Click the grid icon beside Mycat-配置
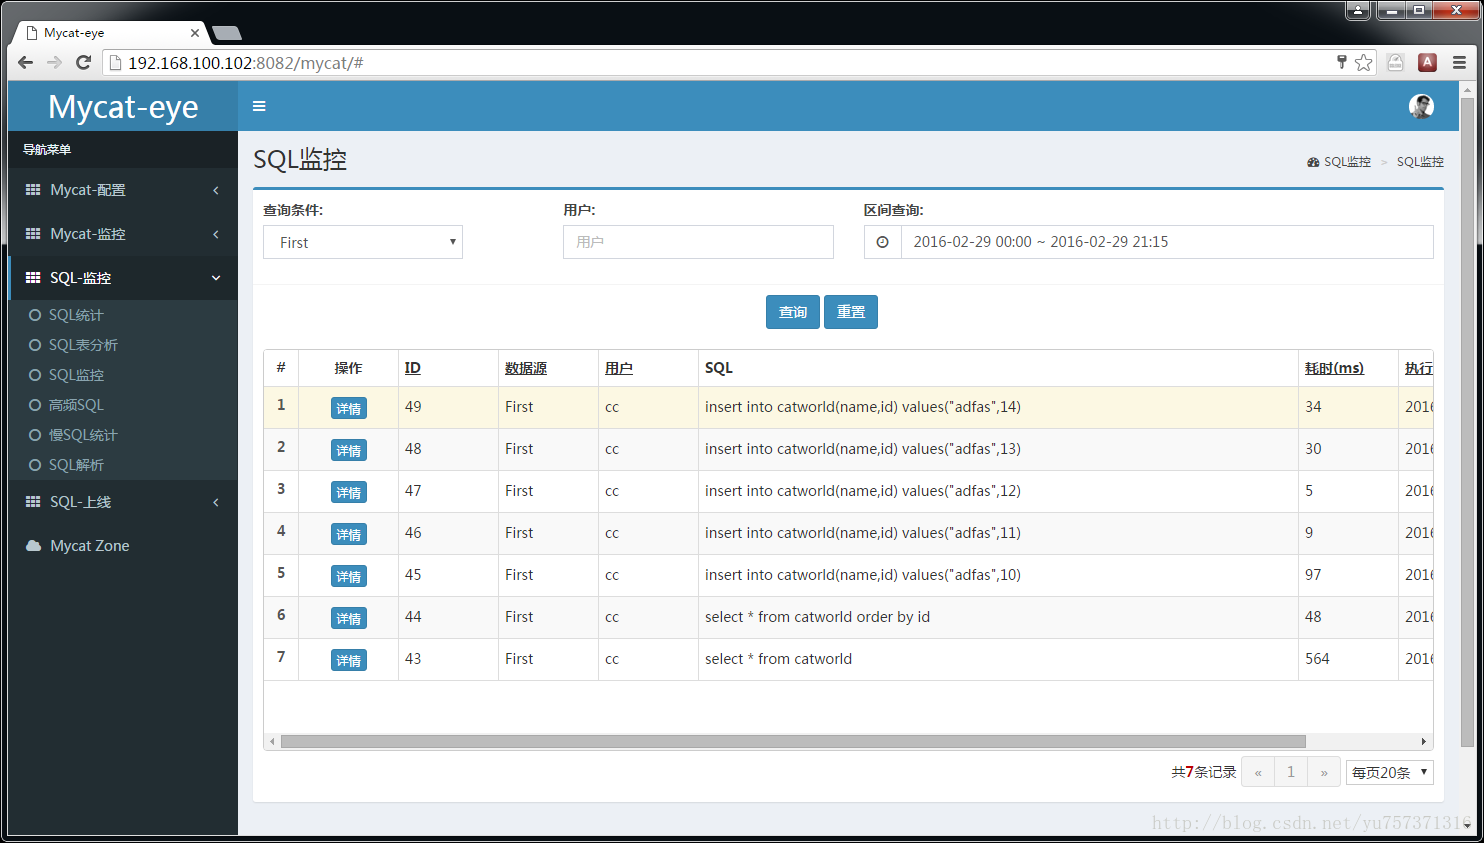The width and height of the screenshot is (1484, 843). click(x=33, y=190)
